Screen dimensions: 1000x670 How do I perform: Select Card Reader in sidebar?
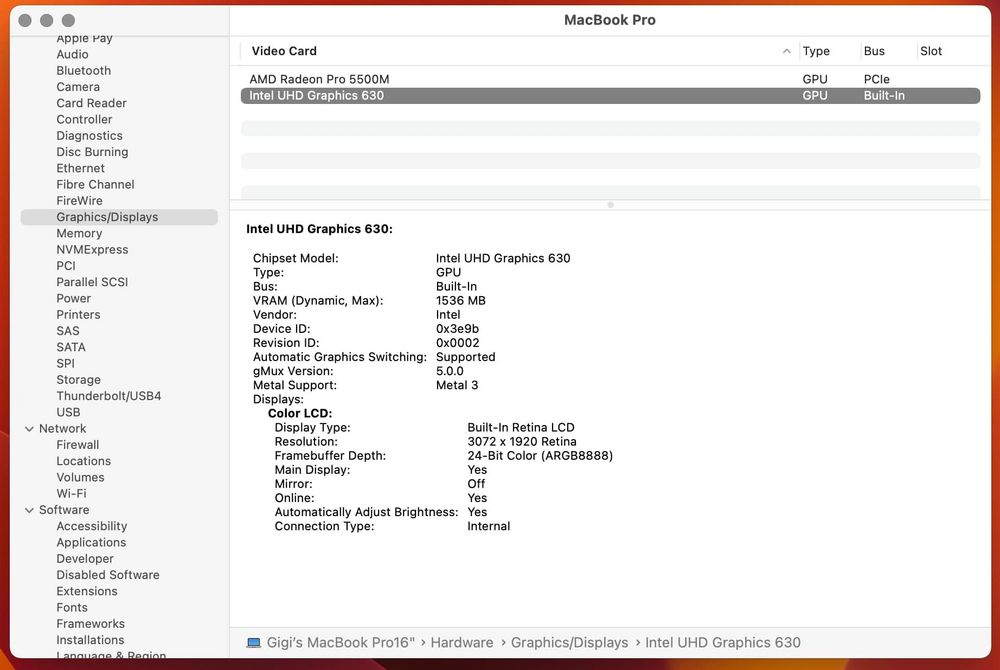[91, 103]
